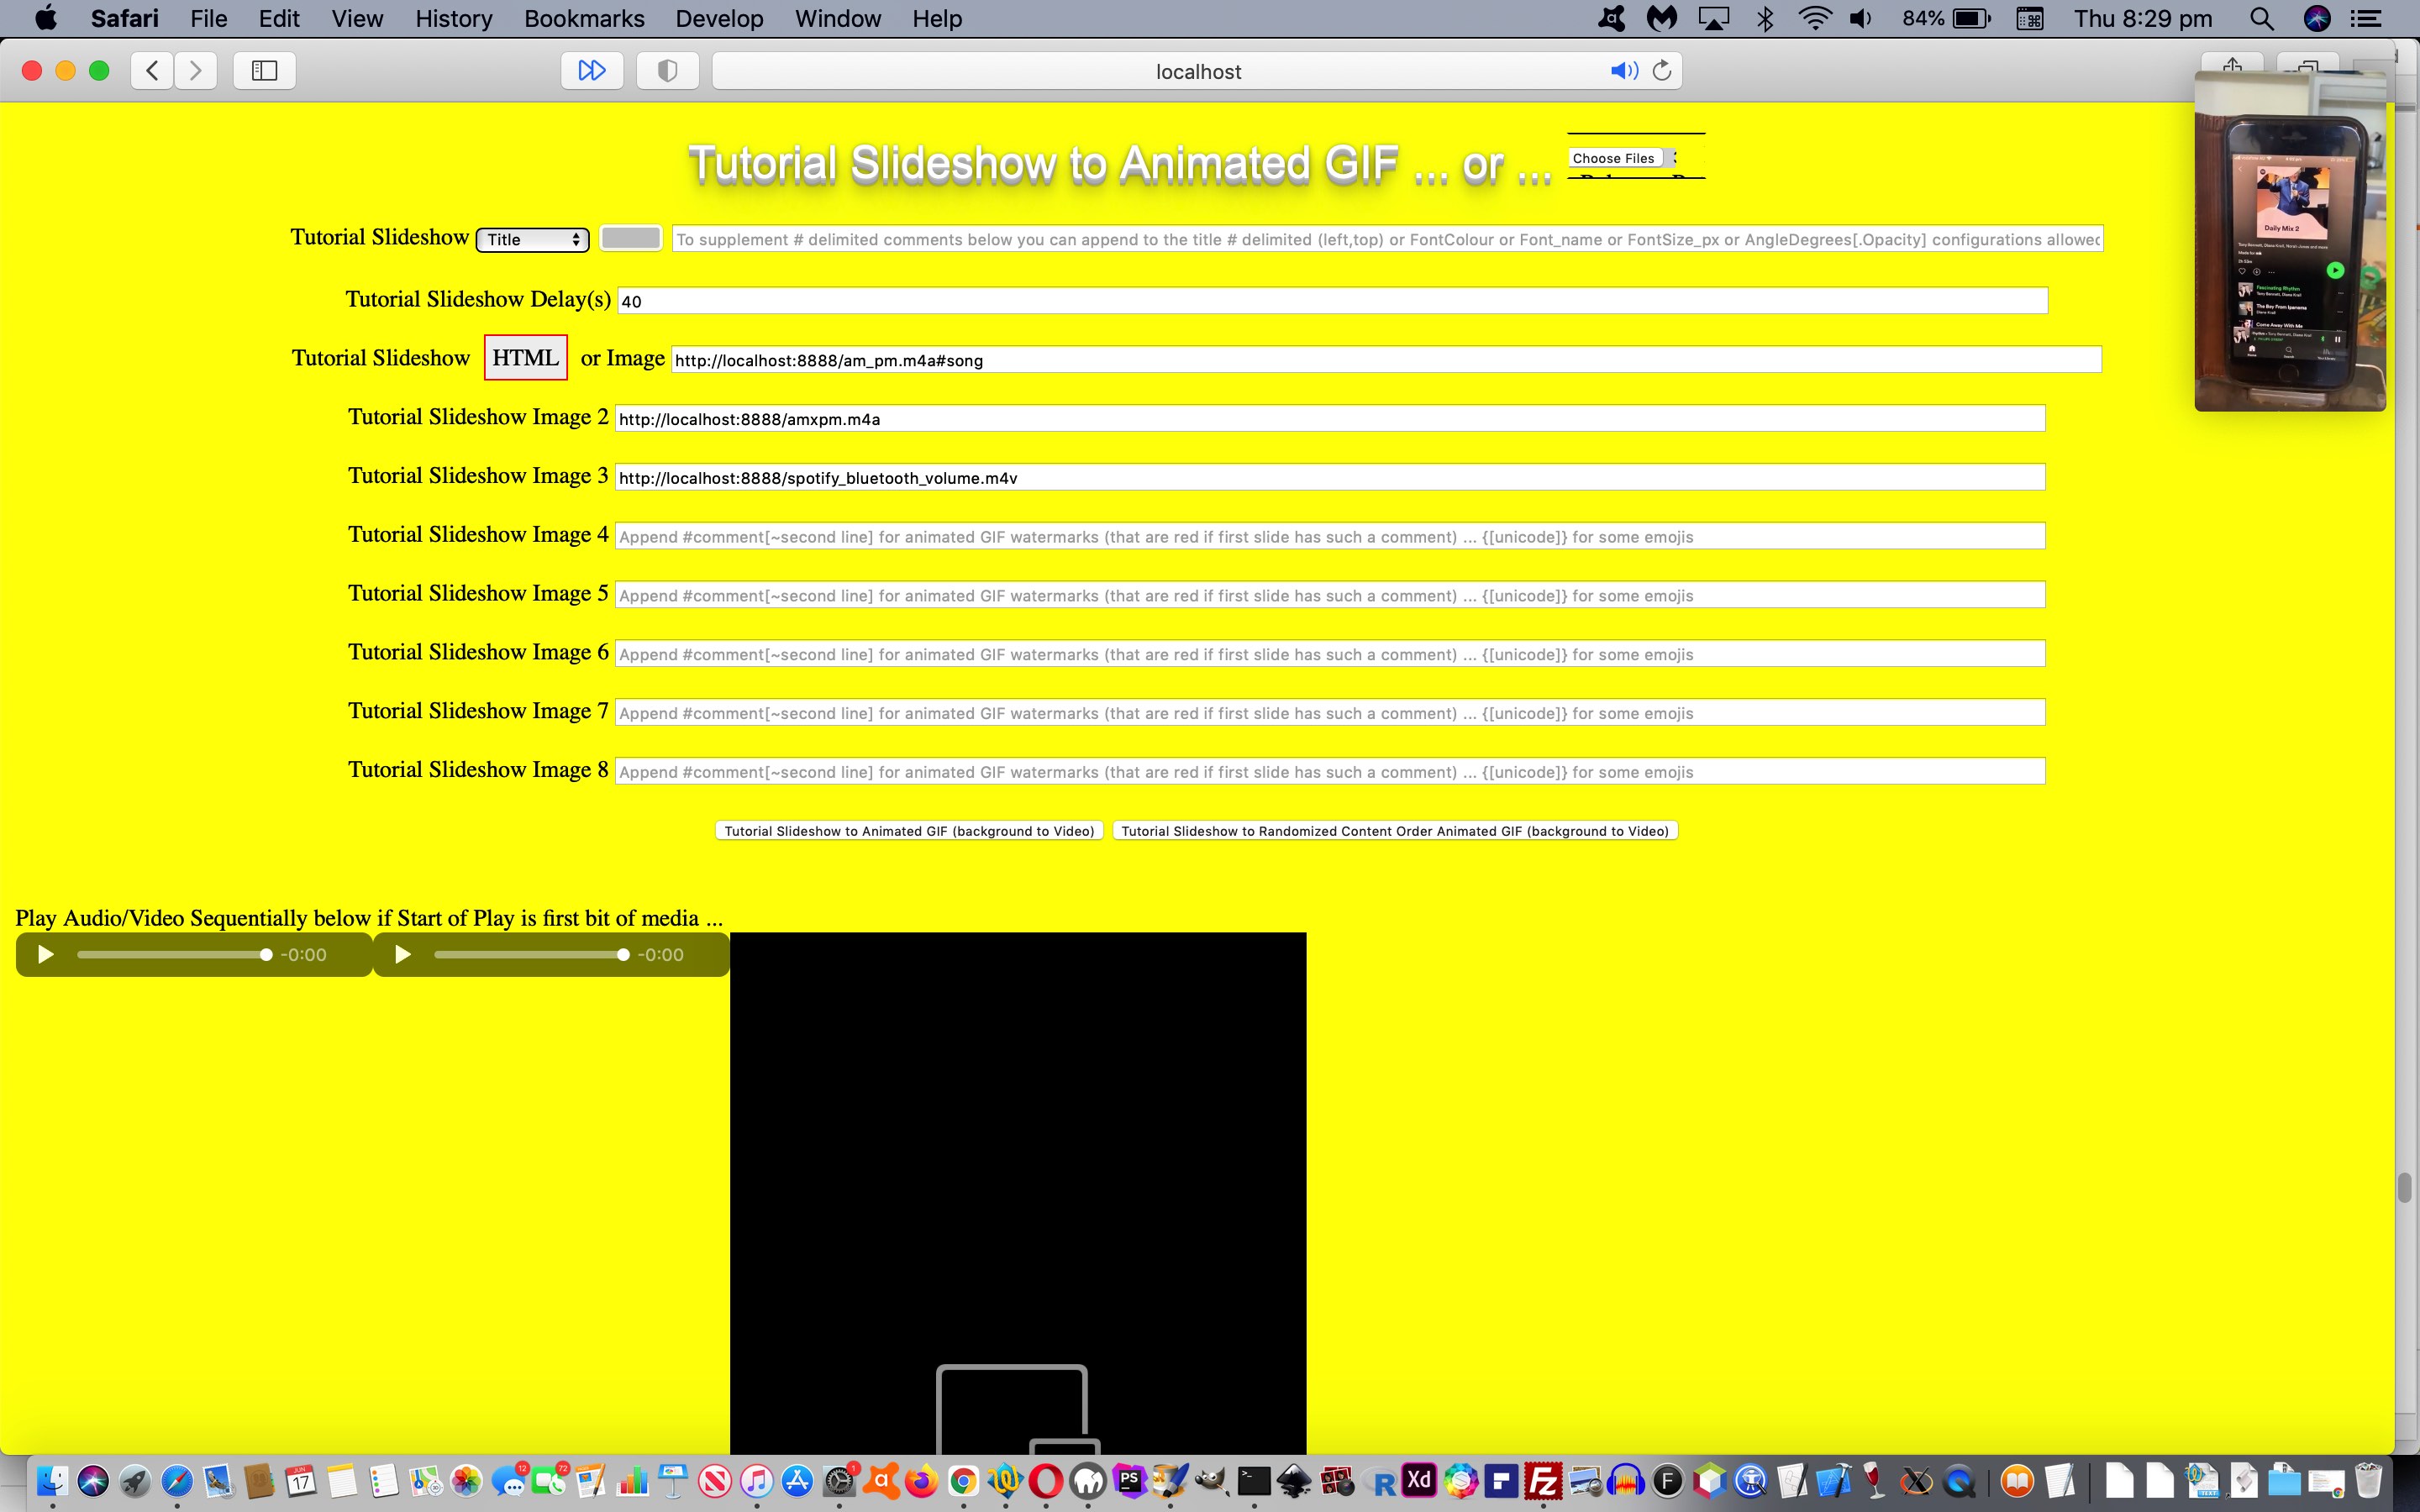Click Tutorial Slideshow to Randomized Content Order button
2420x1512 pixels.
pyautogui.click(x=1394, y=831)
